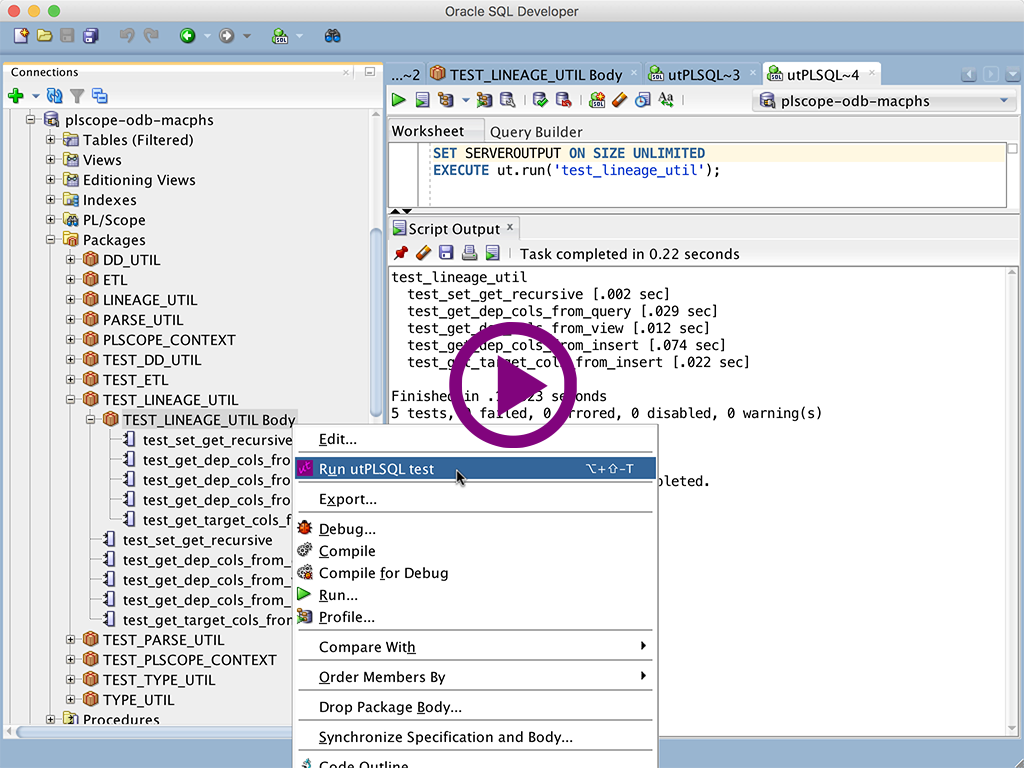Print the script output
The width and height of the screenshot is (1024, 768).
click(x=468, y=253)
